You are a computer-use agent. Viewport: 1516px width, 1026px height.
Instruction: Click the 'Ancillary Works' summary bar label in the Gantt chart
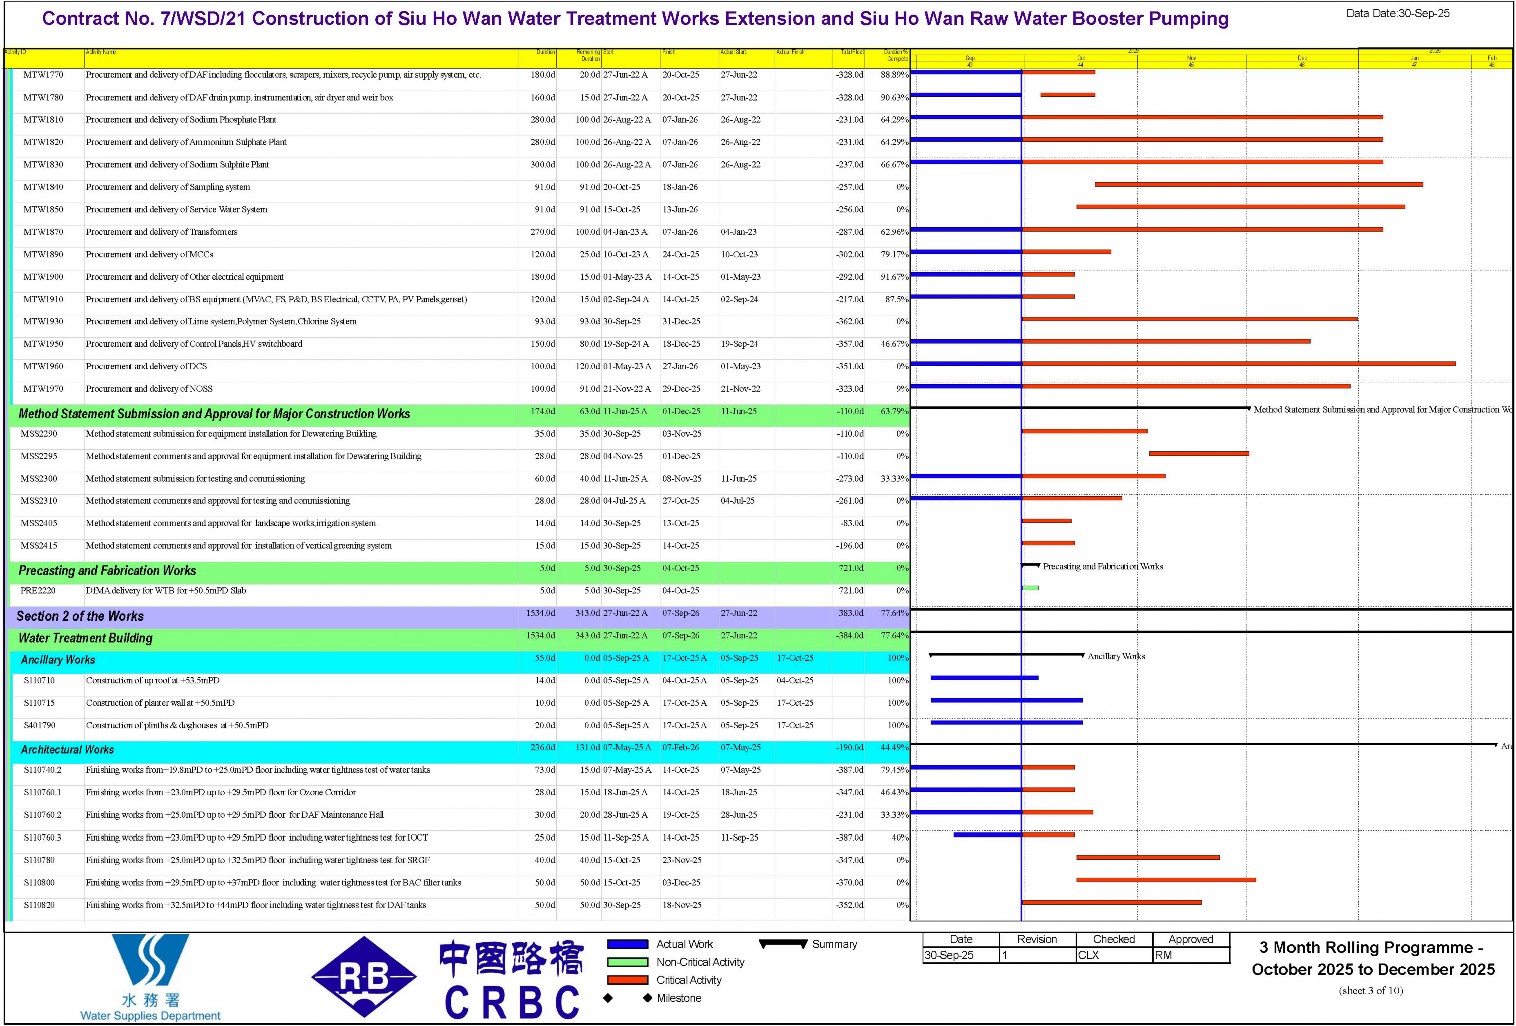1116,656
